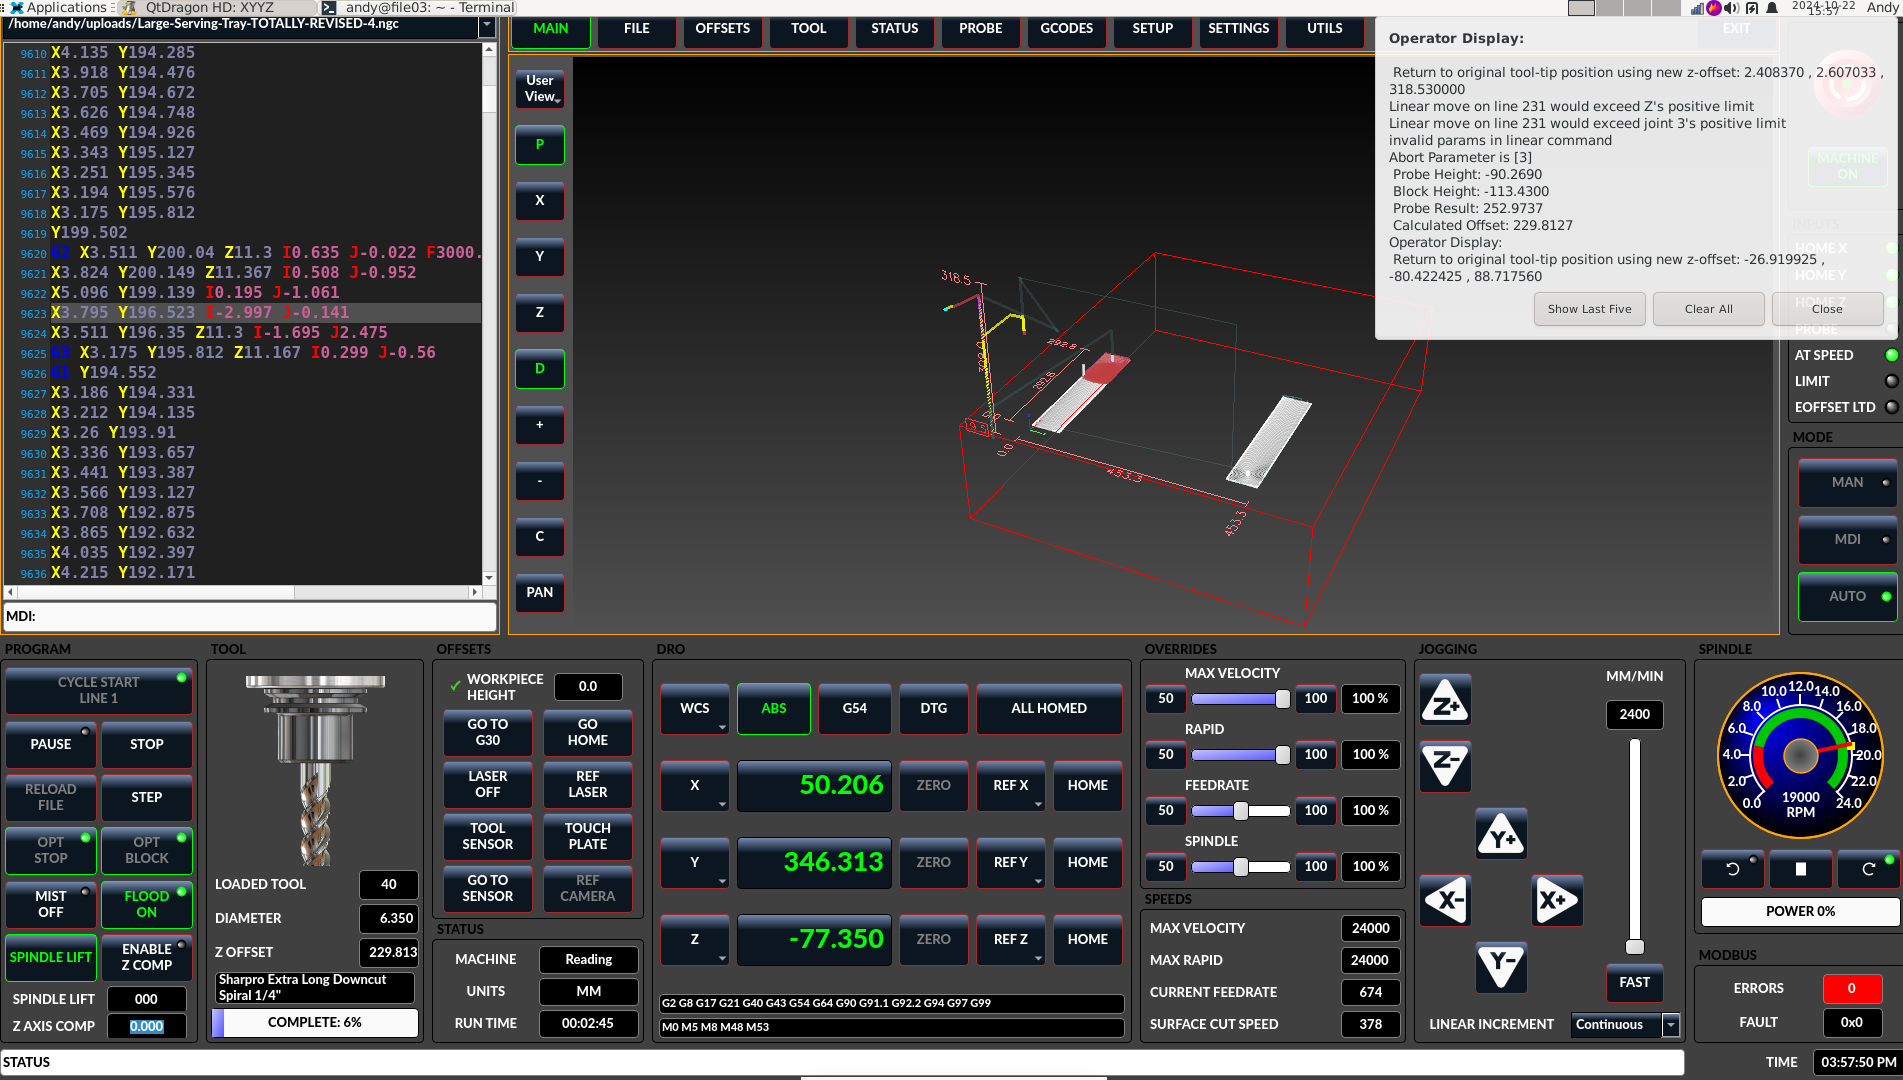The image size is (1903, 1080).
Task: Click STOP program button
Action: point(147,745)
